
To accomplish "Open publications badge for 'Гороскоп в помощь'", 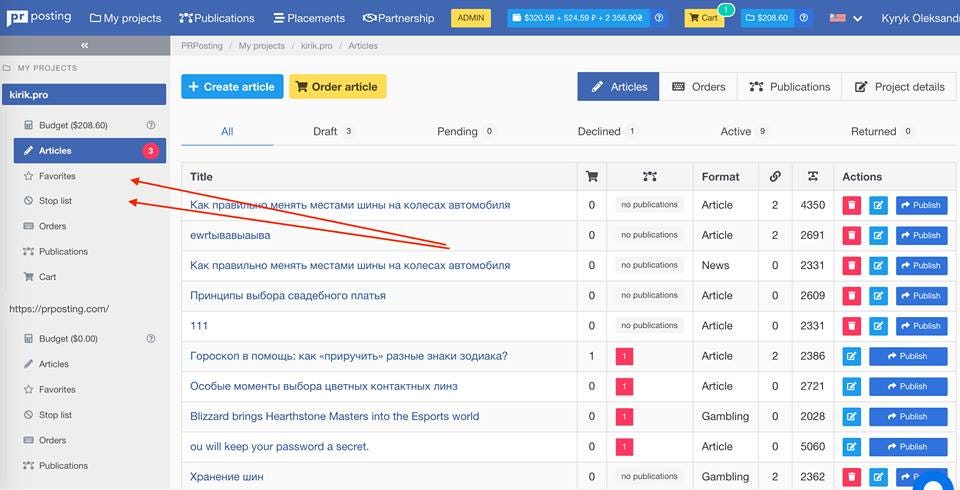I will pyautogui.click(x=624, y=356).
